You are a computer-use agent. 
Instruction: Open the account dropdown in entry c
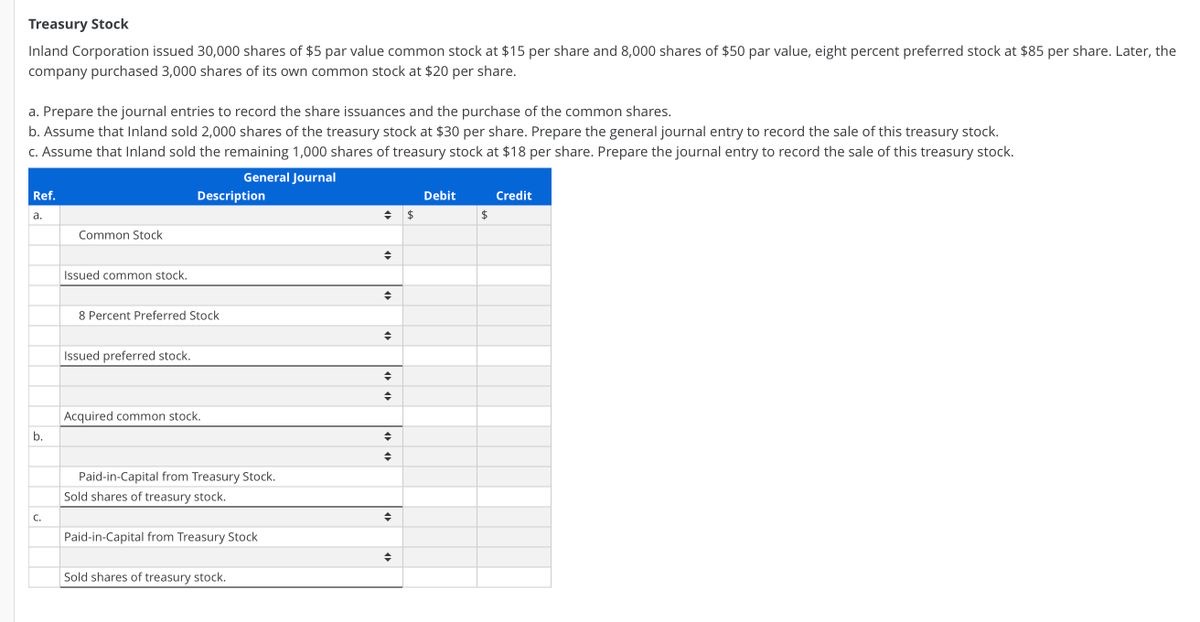click(387, 516)
